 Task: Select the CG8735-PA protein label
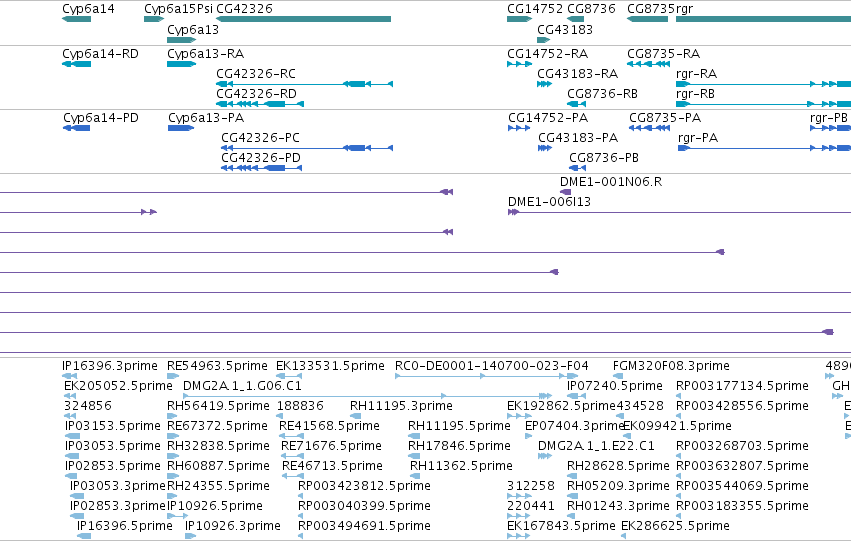(665, 118)
